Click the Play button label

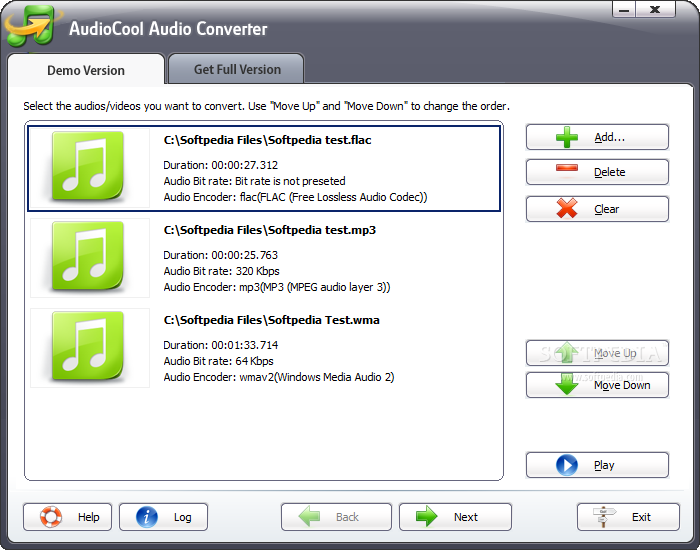point(604,465)
